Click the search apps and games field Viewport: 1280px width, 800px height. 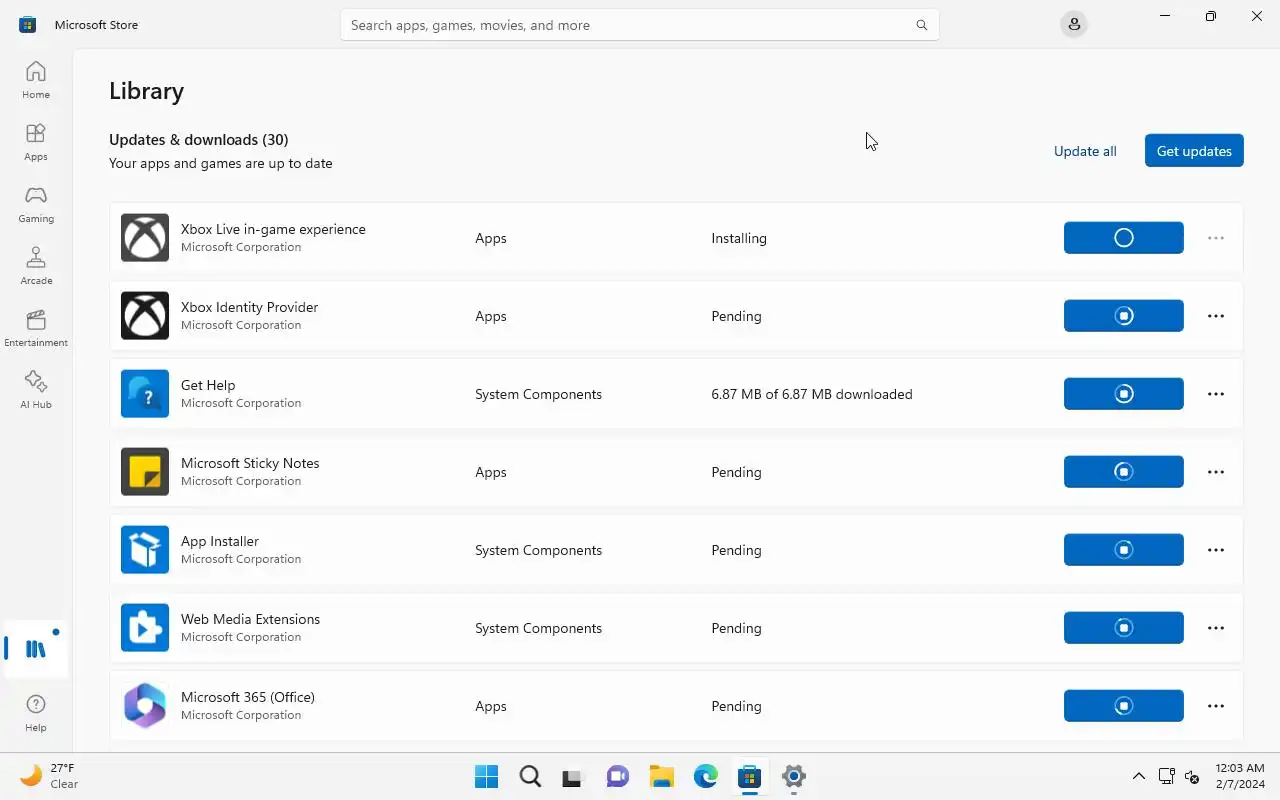point(640,25)
